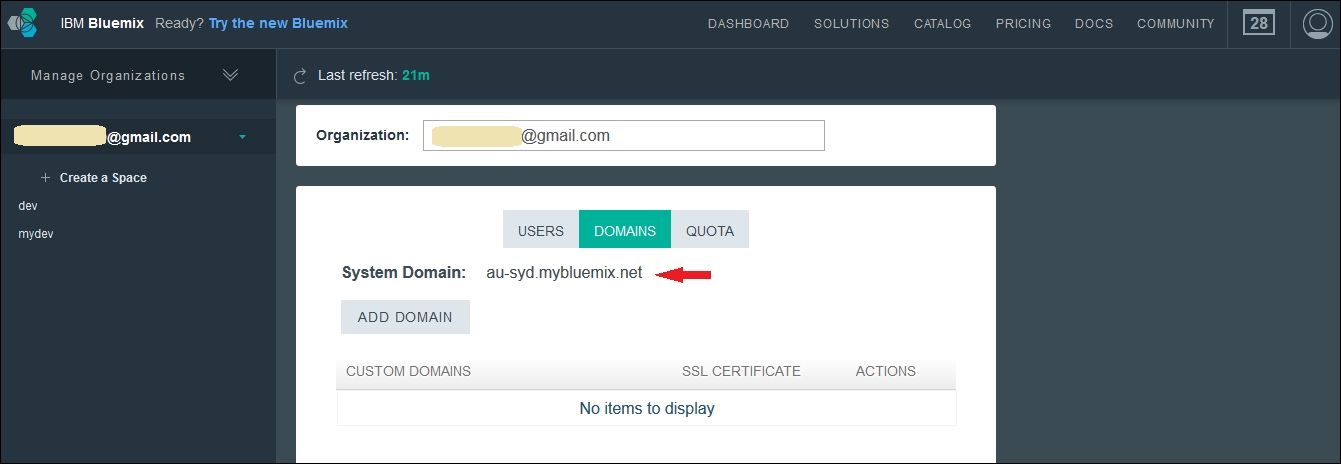1341x464 pixels.
Task: Click the IBM Bluemix hexagon logo
Action: point(23,22)
